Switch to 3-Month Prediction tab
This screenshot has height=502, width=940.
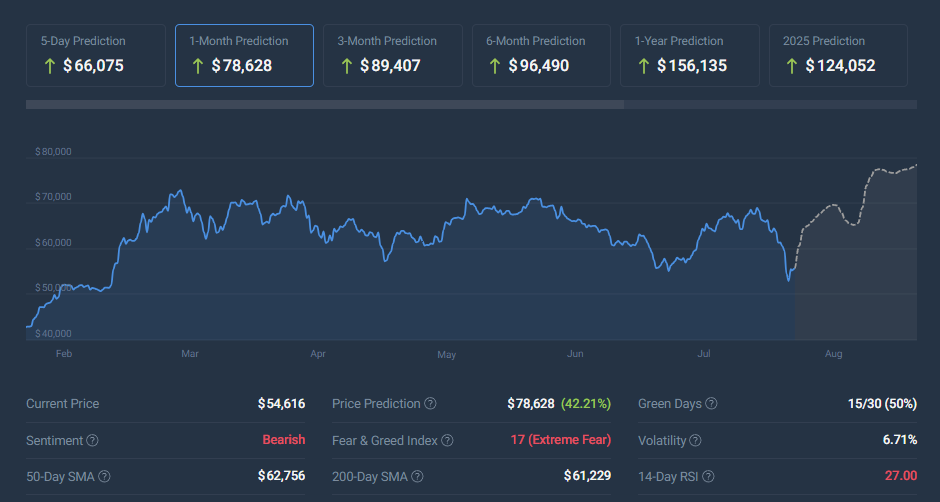(392, 55)
